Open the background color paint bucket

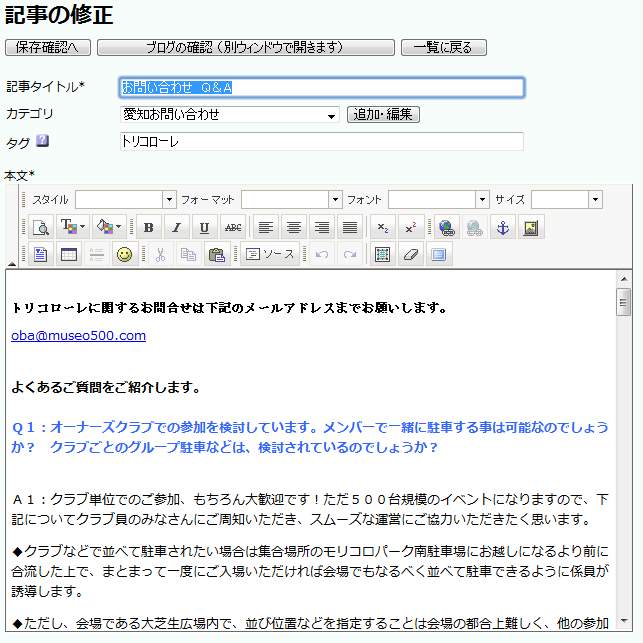click(109, 227)
